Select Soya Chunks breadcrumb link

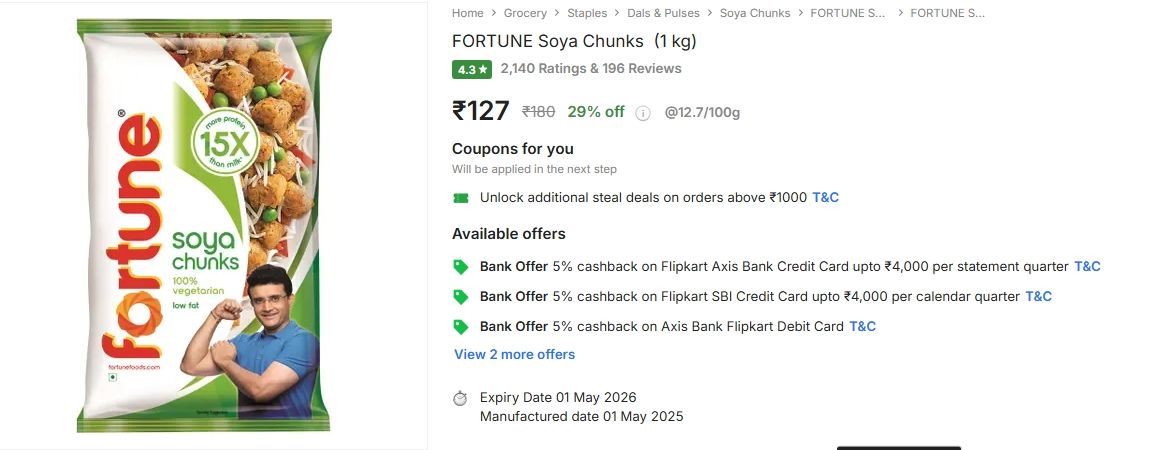coord(755,13)
